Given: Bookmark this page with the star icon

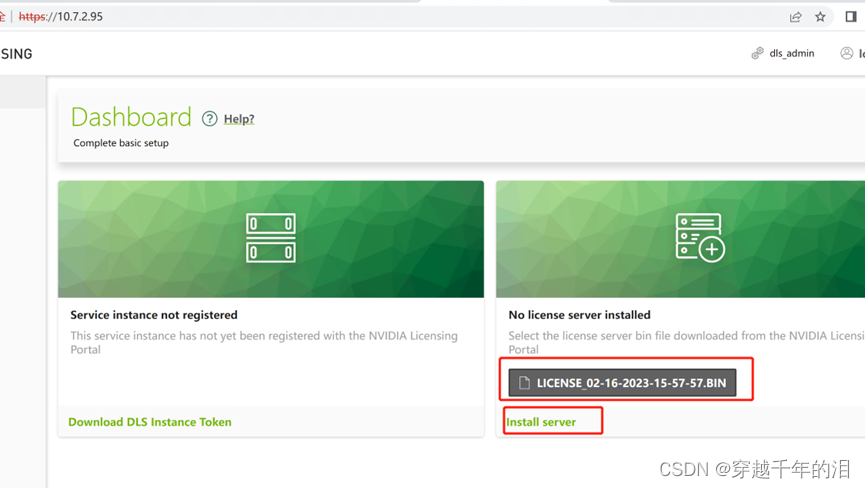Looking at the screenshot, I should click(x=820, y=17).
